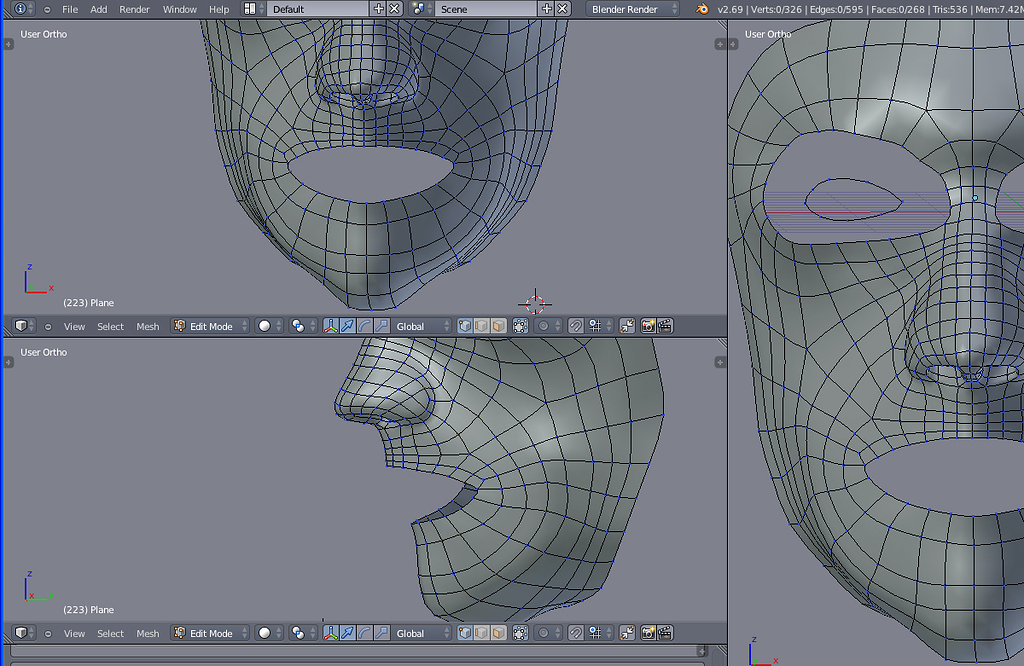Screen dimensions: 1024x666
Task: Open editor type selector in front-view header
Action: pyautogui.click(x=24, y=326)
